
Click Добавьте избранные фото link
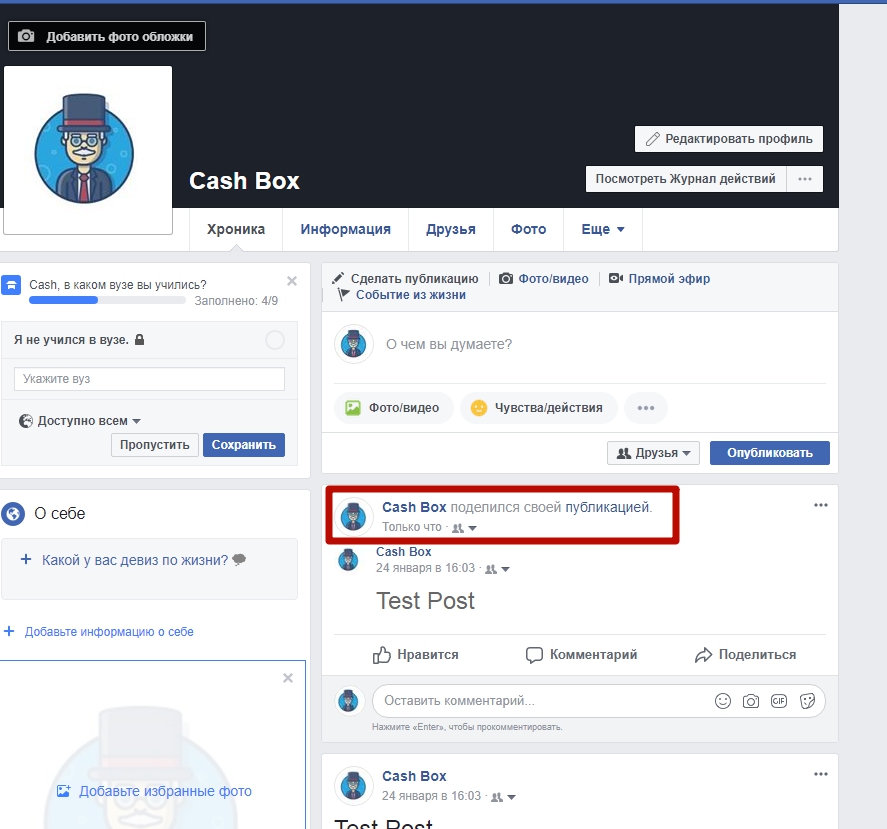(154, 791)
